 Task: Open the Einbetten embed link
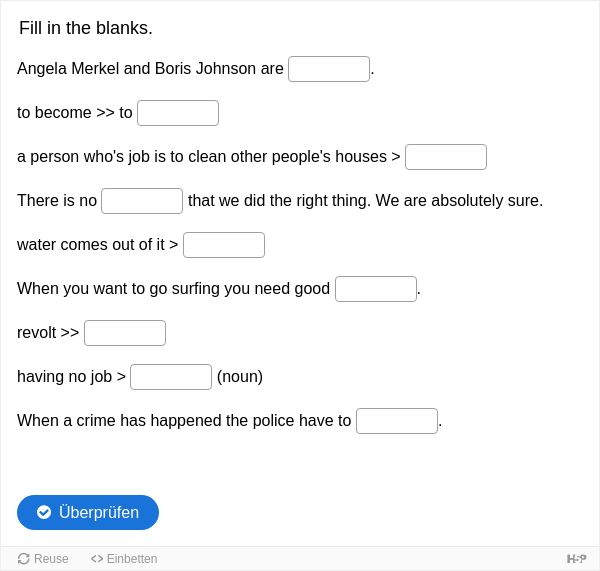tap(124, 559)
